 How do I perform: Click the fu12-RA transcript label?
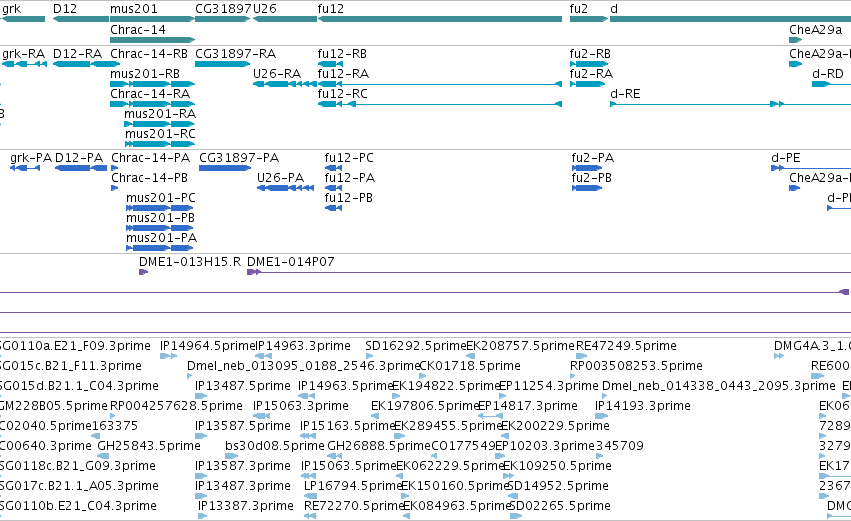click(343, 74)
